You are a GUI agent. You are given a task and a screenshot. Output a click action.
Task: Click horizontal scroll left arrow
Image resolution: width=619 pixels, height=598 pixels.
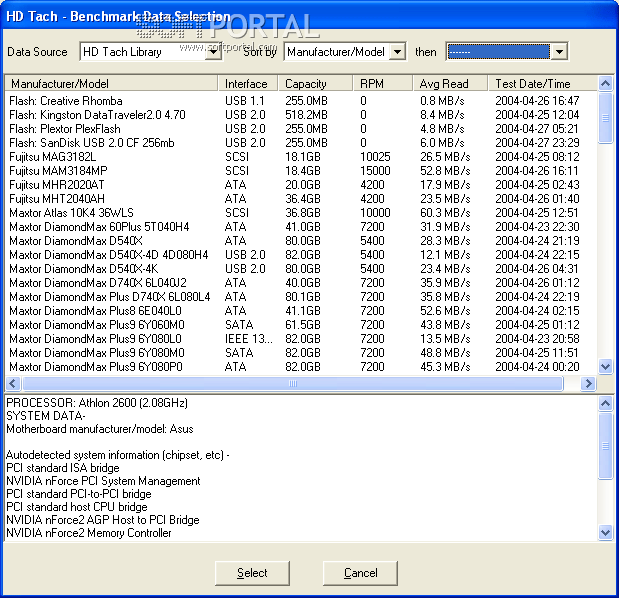[13, 383]
